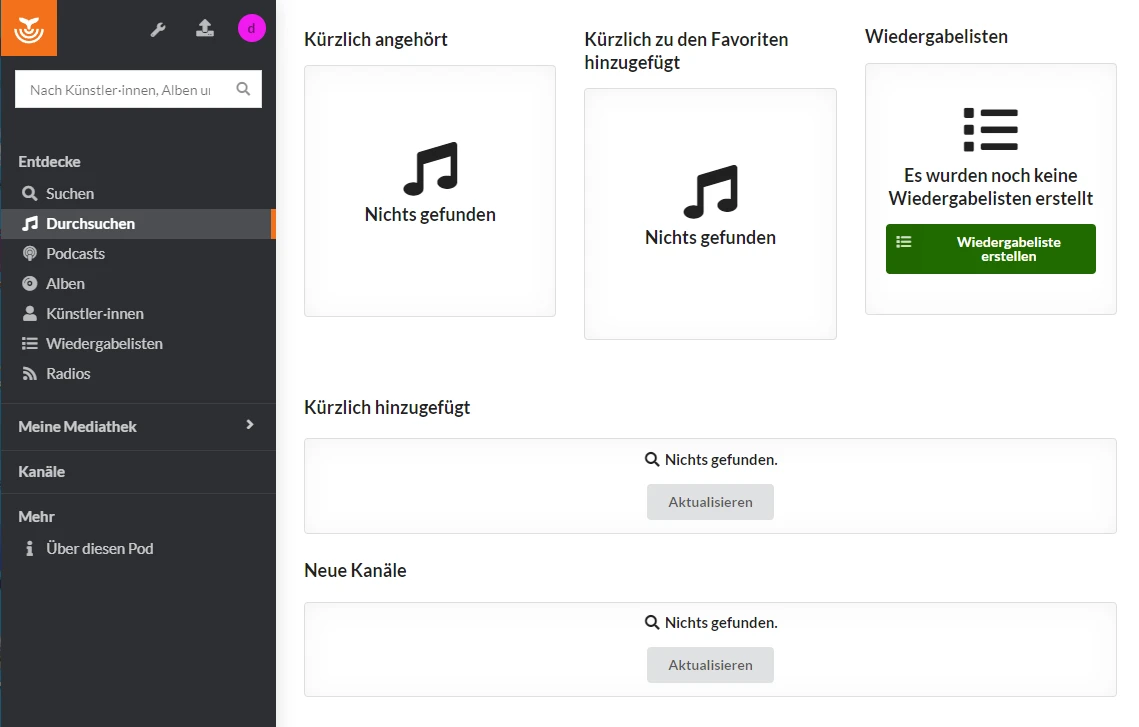Viewport: 1139px width, 727px height.
Task: Open Suchen in the sidebar
Action: click(70, 194)
